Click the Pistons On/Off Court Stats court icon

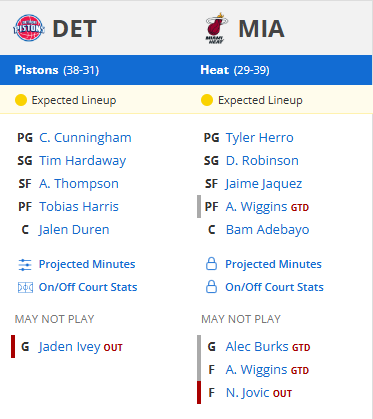click(x=25, y=287)
